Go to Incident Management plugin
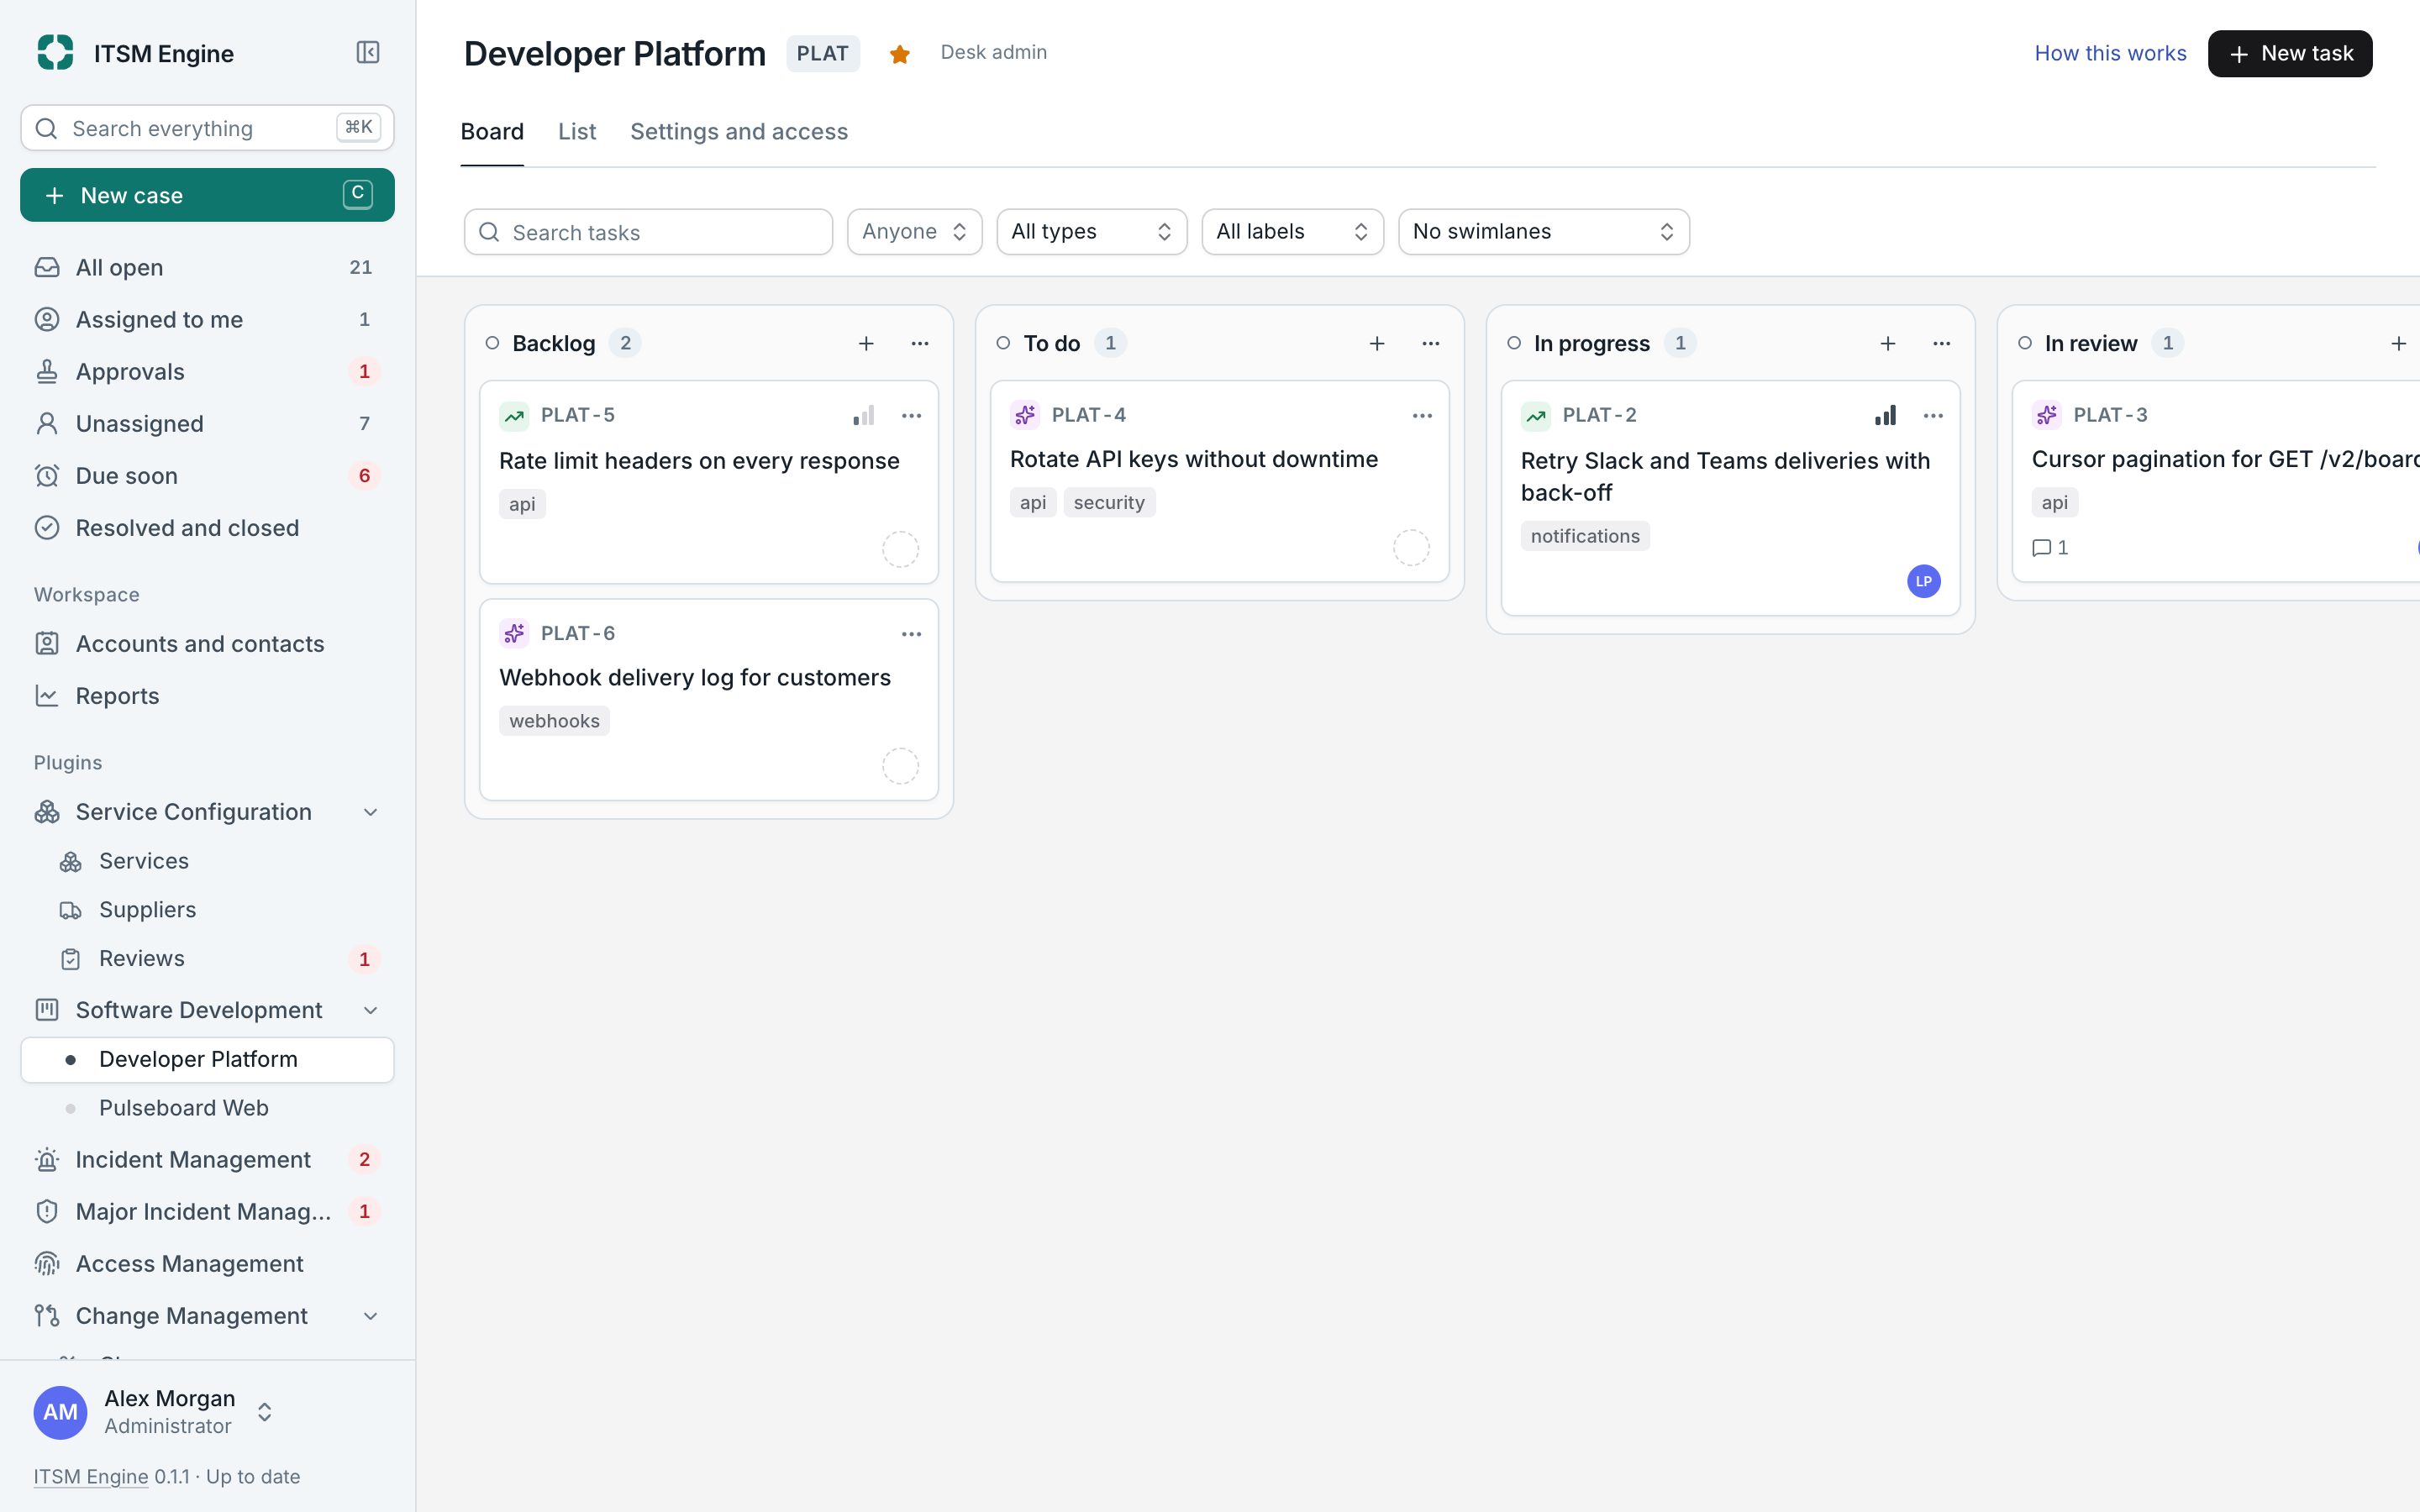This screenshot has height=1512, width=2420. [207, 1160]
